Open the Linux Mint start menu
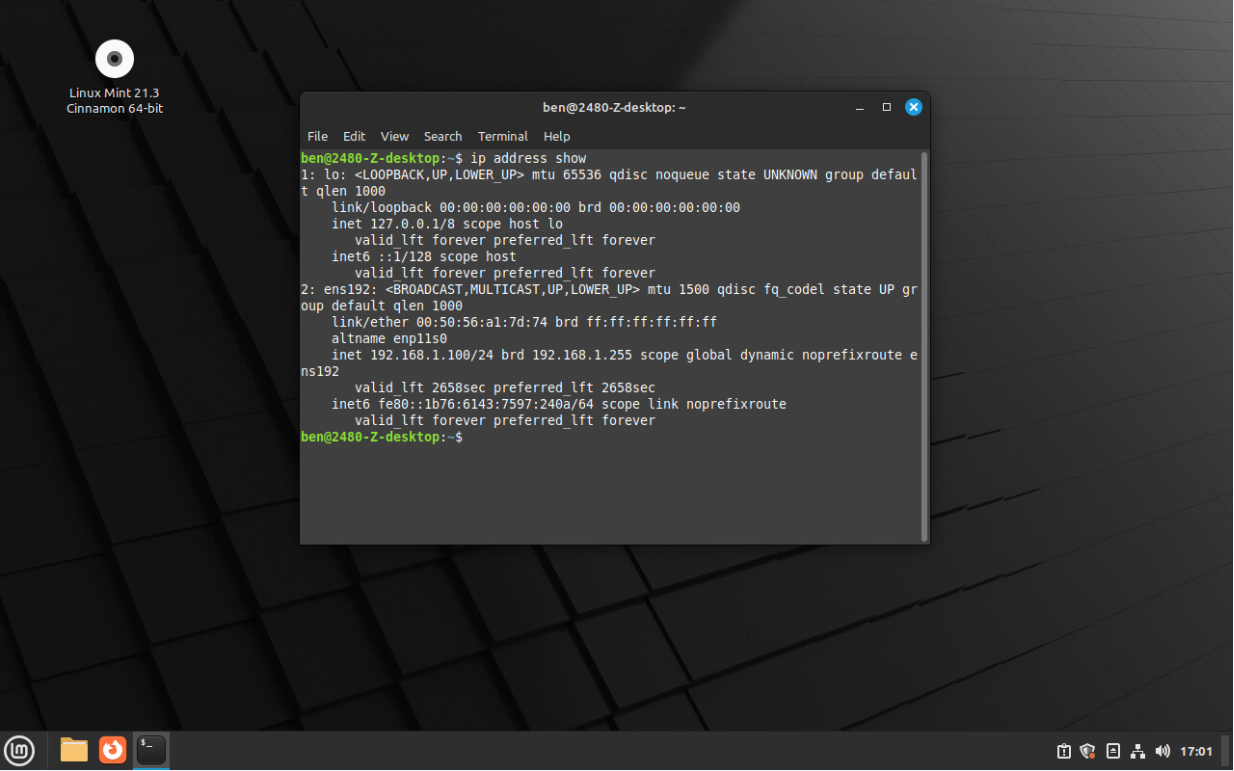Image resolution: width=1234 pixels, height=771 pixels. click(20, 750)
